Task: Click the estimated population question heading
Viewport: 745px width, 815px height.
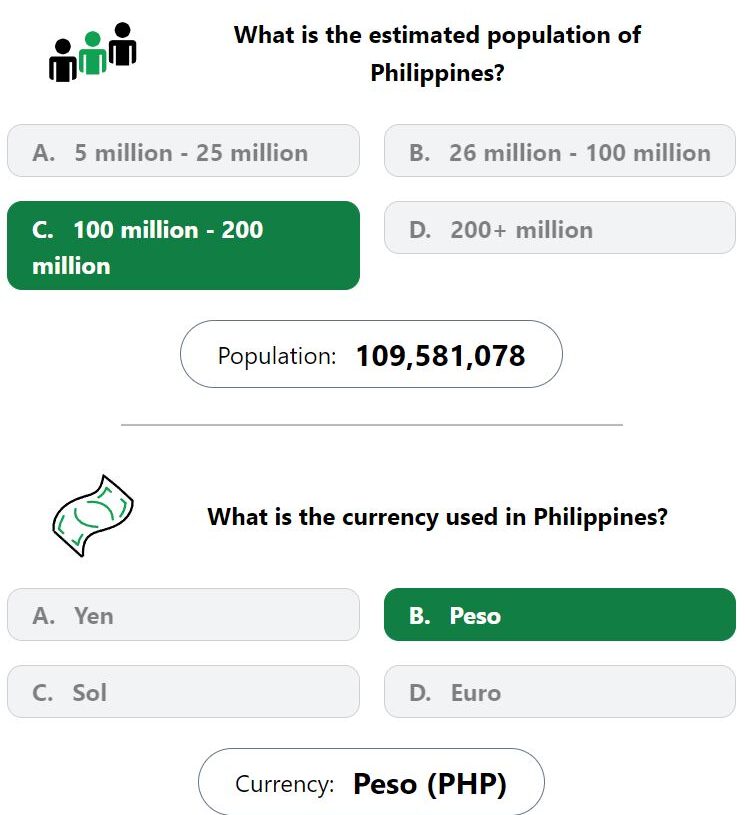Action: (x=437, y=54)
